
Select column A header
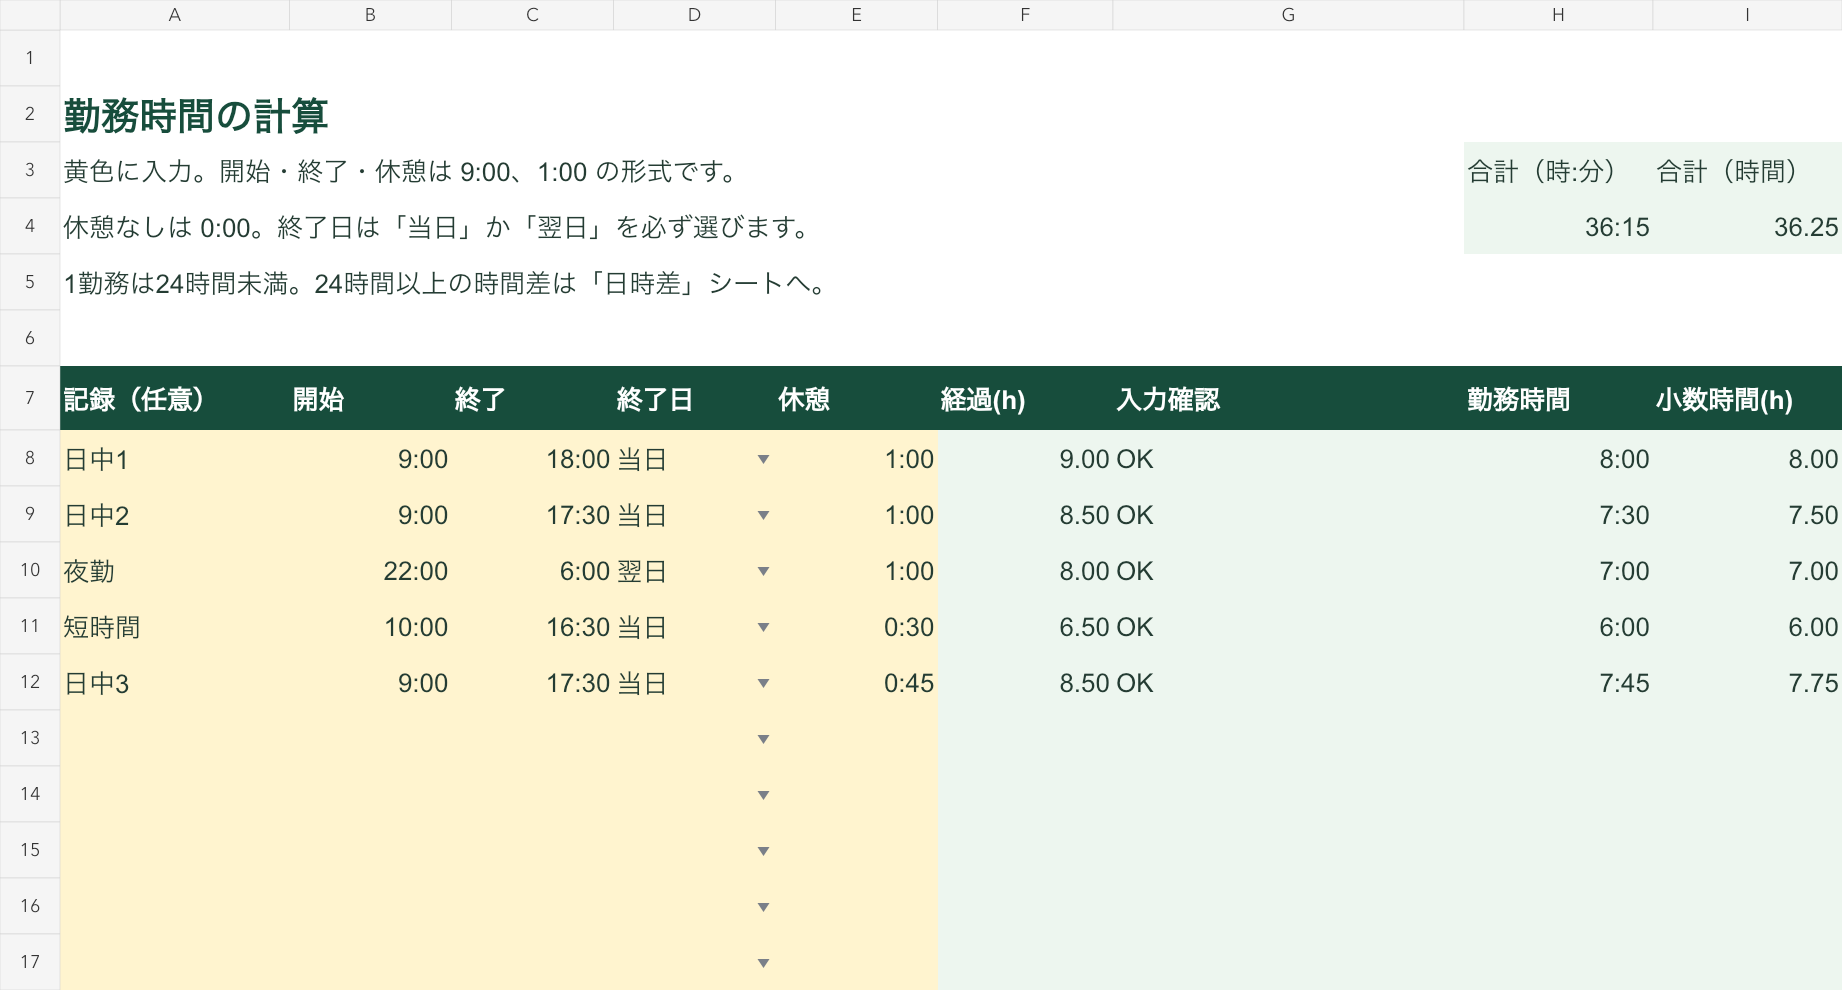175,15
